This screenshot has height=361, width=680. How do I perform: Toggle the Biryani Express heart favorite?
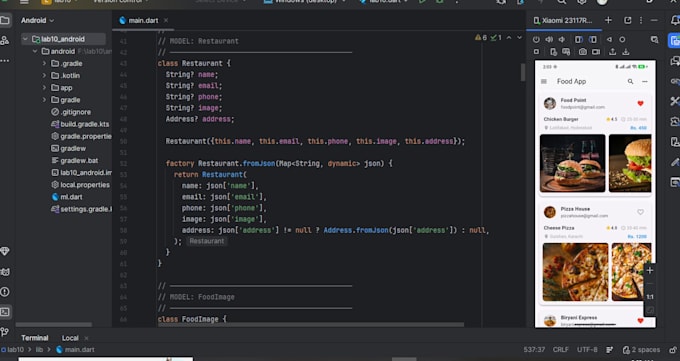pyautogui.click(x=640, y=321)
